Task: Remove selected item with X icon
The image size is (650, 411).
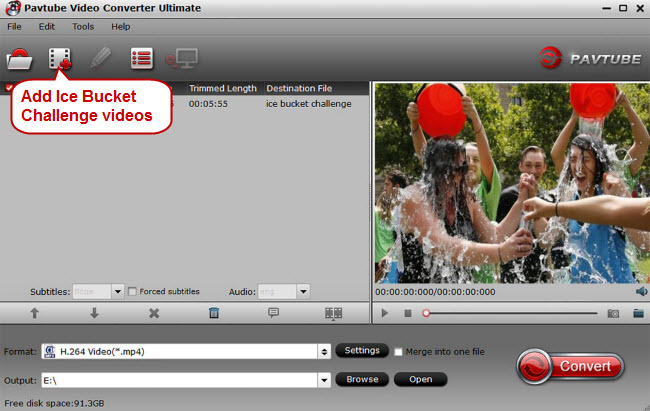Action: pos(154,313)
